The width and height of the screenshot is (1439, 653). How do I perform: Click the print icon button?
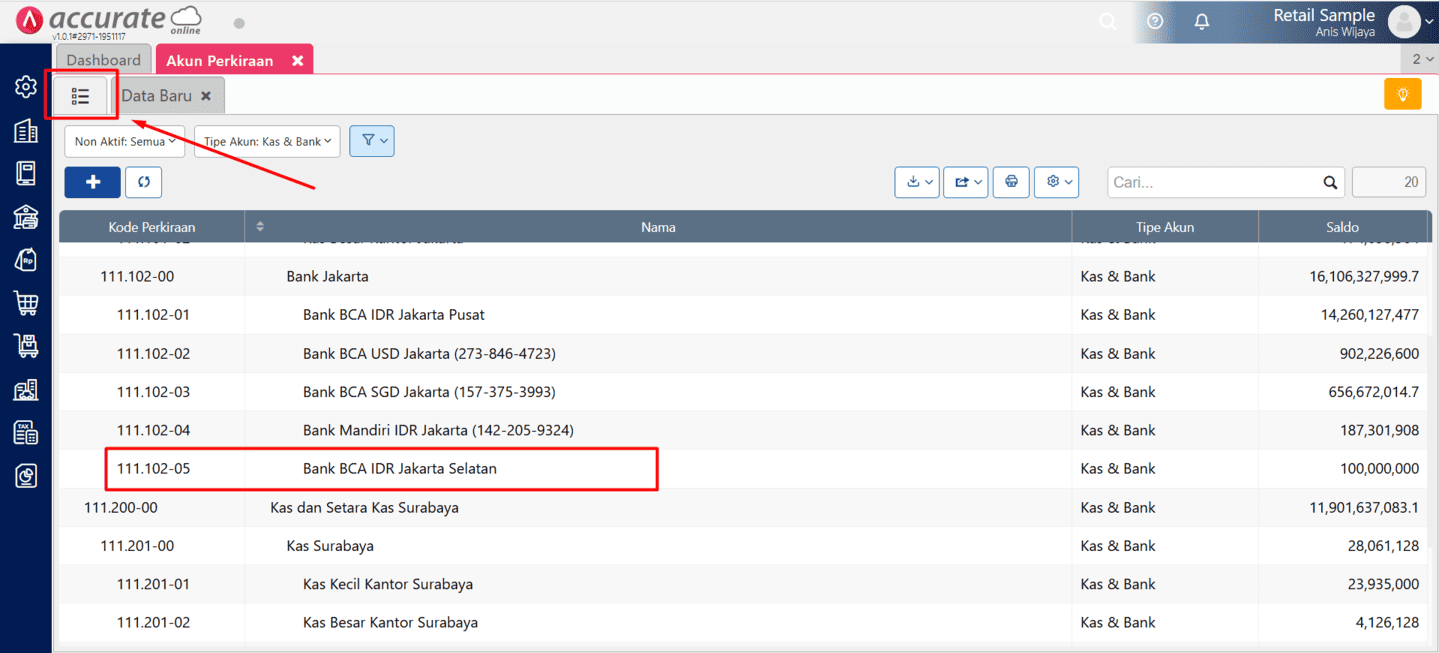[1011, 182]
